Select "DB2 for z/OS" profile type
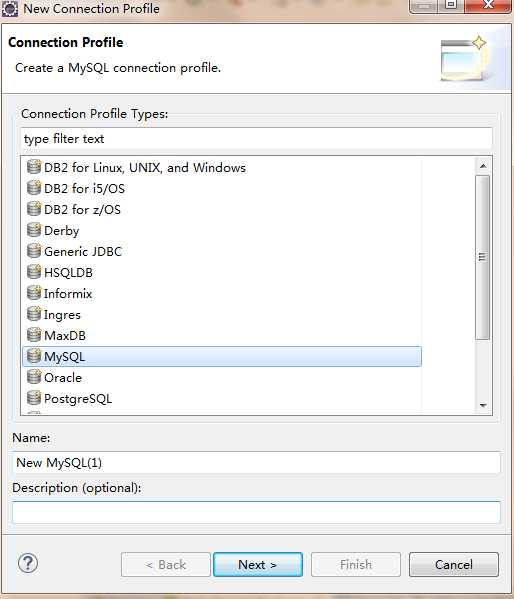 click(x=83, y=209)
